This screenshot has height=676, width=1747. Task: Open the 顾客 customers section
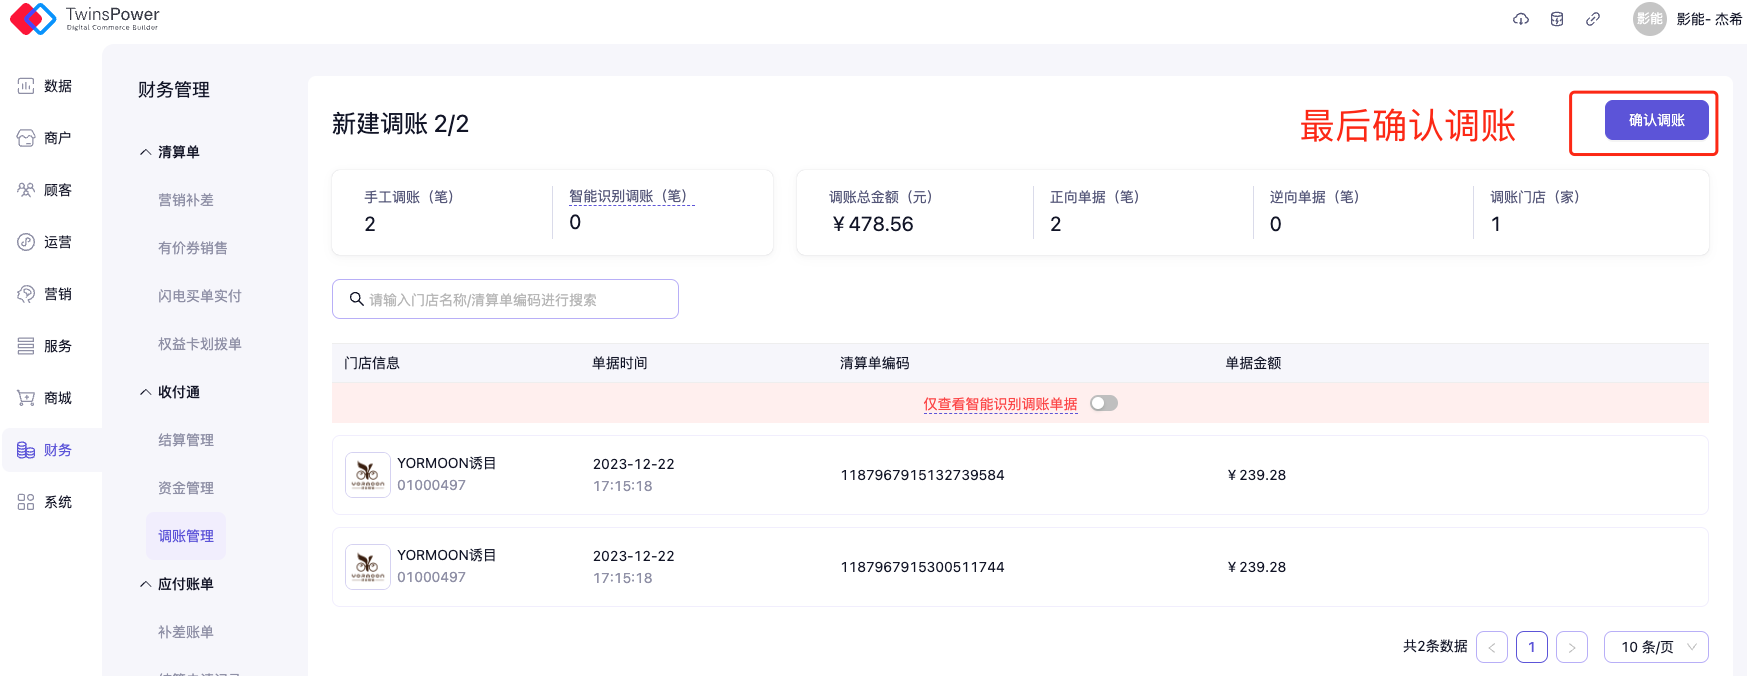click(46, 190)
